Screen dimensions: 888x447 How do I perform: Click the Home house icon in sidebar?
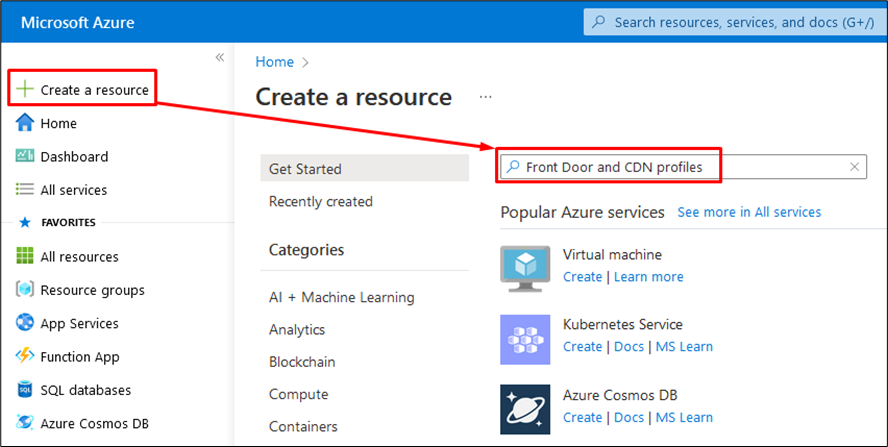click(x=25, y=122)
